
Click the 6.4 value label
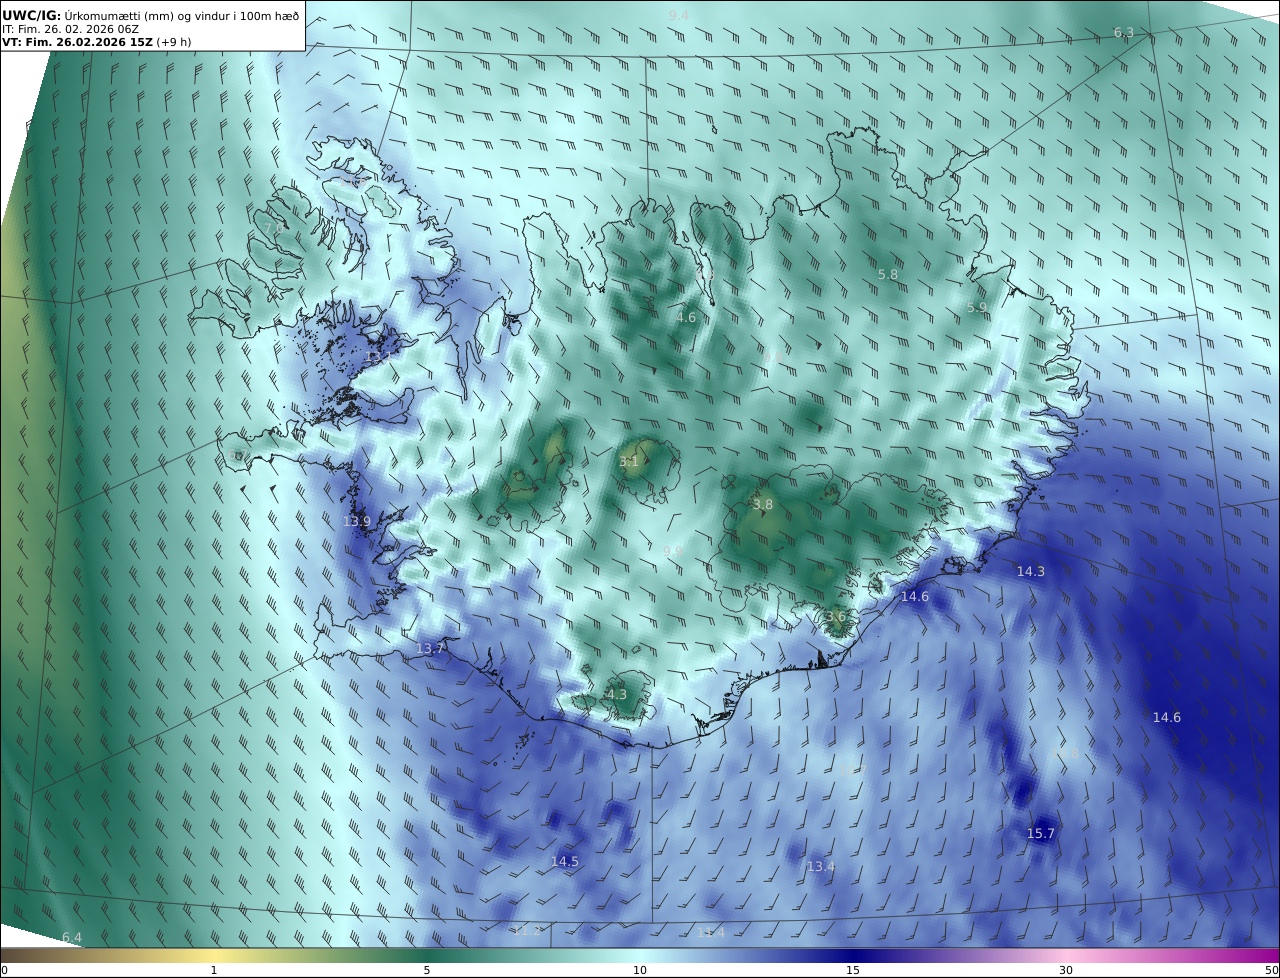(72, 938)
